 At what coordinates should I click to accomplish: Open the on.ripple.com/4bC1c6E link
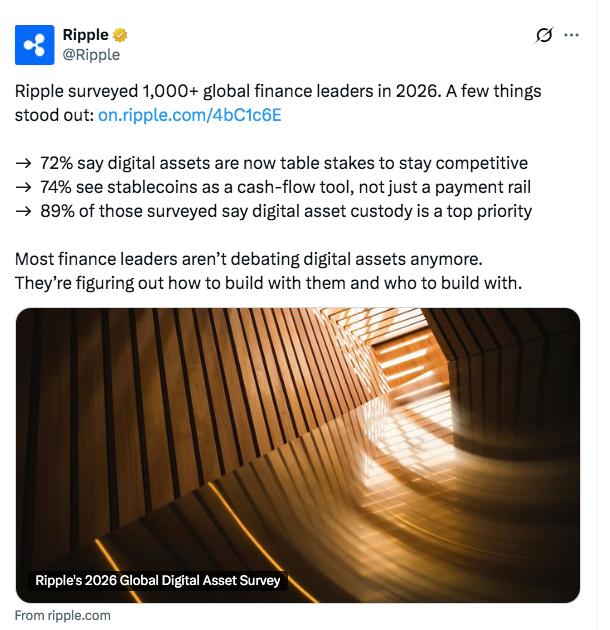(x=189, y=115)
